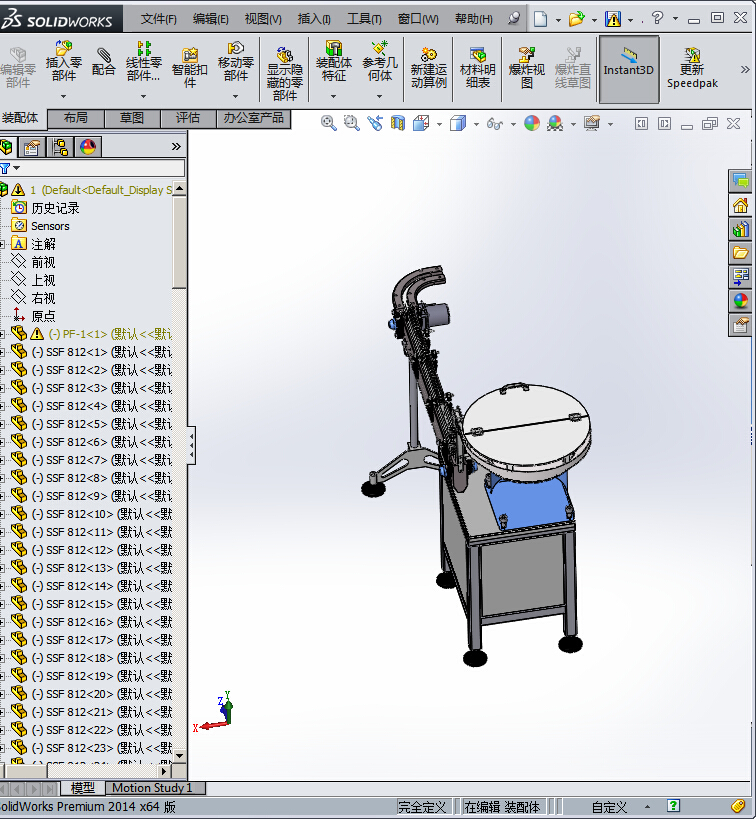Open the Display Style dropdown arrow
Image resolution: width=756 pixels, height=819 pixels.
click(x=476, y=124)
